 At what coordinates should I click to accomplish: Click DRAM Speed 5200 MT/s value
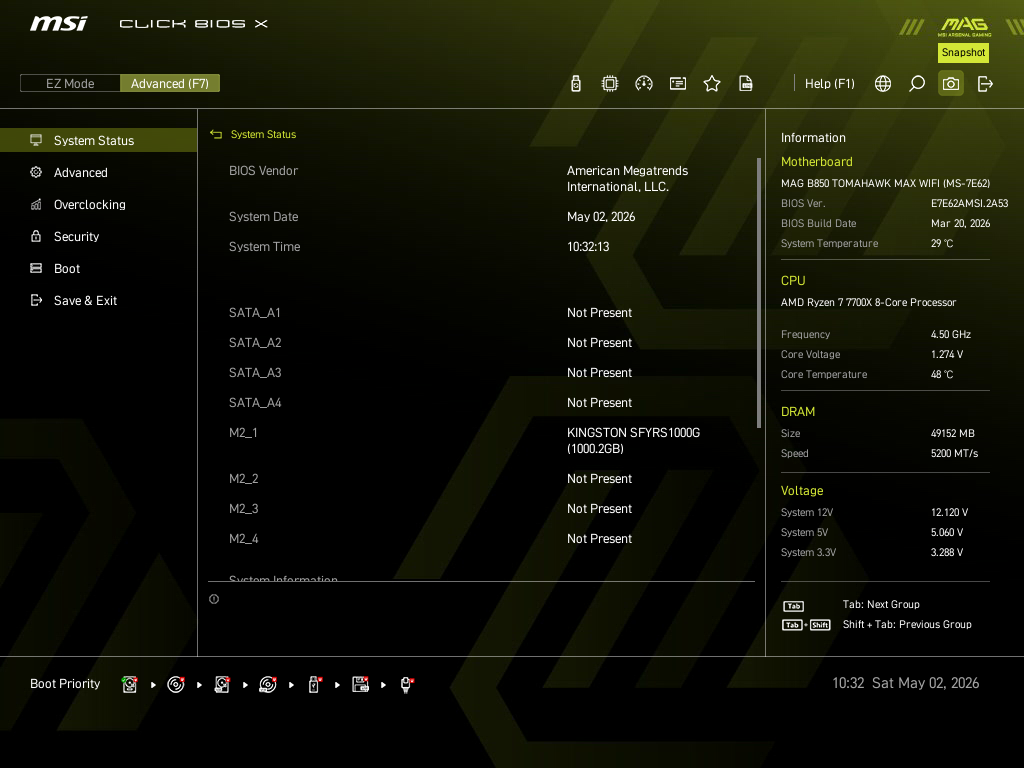954,453
